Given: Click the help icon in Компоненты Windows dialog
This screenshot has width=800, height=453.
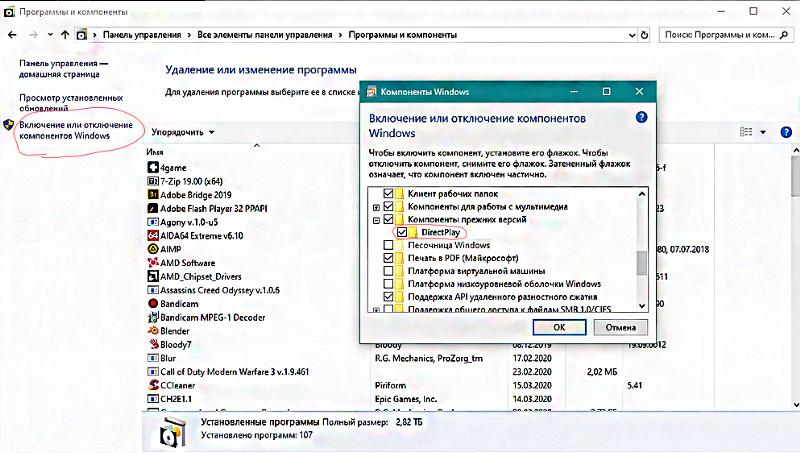Looking at the screenshot, I should click(x=641, y=117).
